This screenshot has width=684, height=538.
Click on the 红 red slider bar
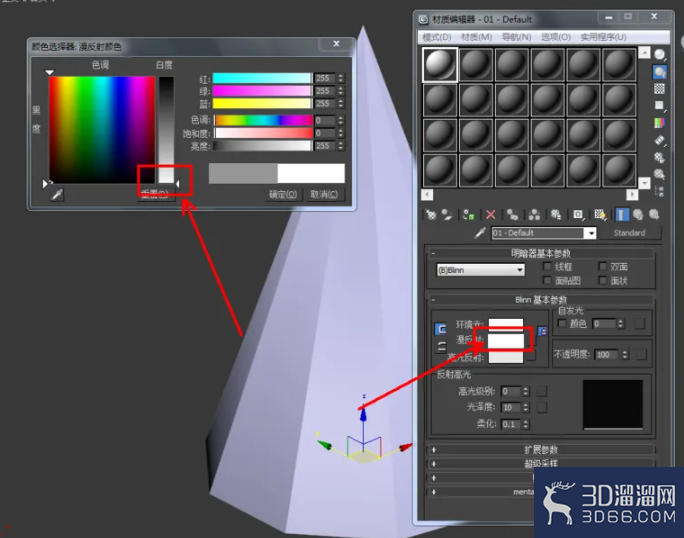point(262,78)
